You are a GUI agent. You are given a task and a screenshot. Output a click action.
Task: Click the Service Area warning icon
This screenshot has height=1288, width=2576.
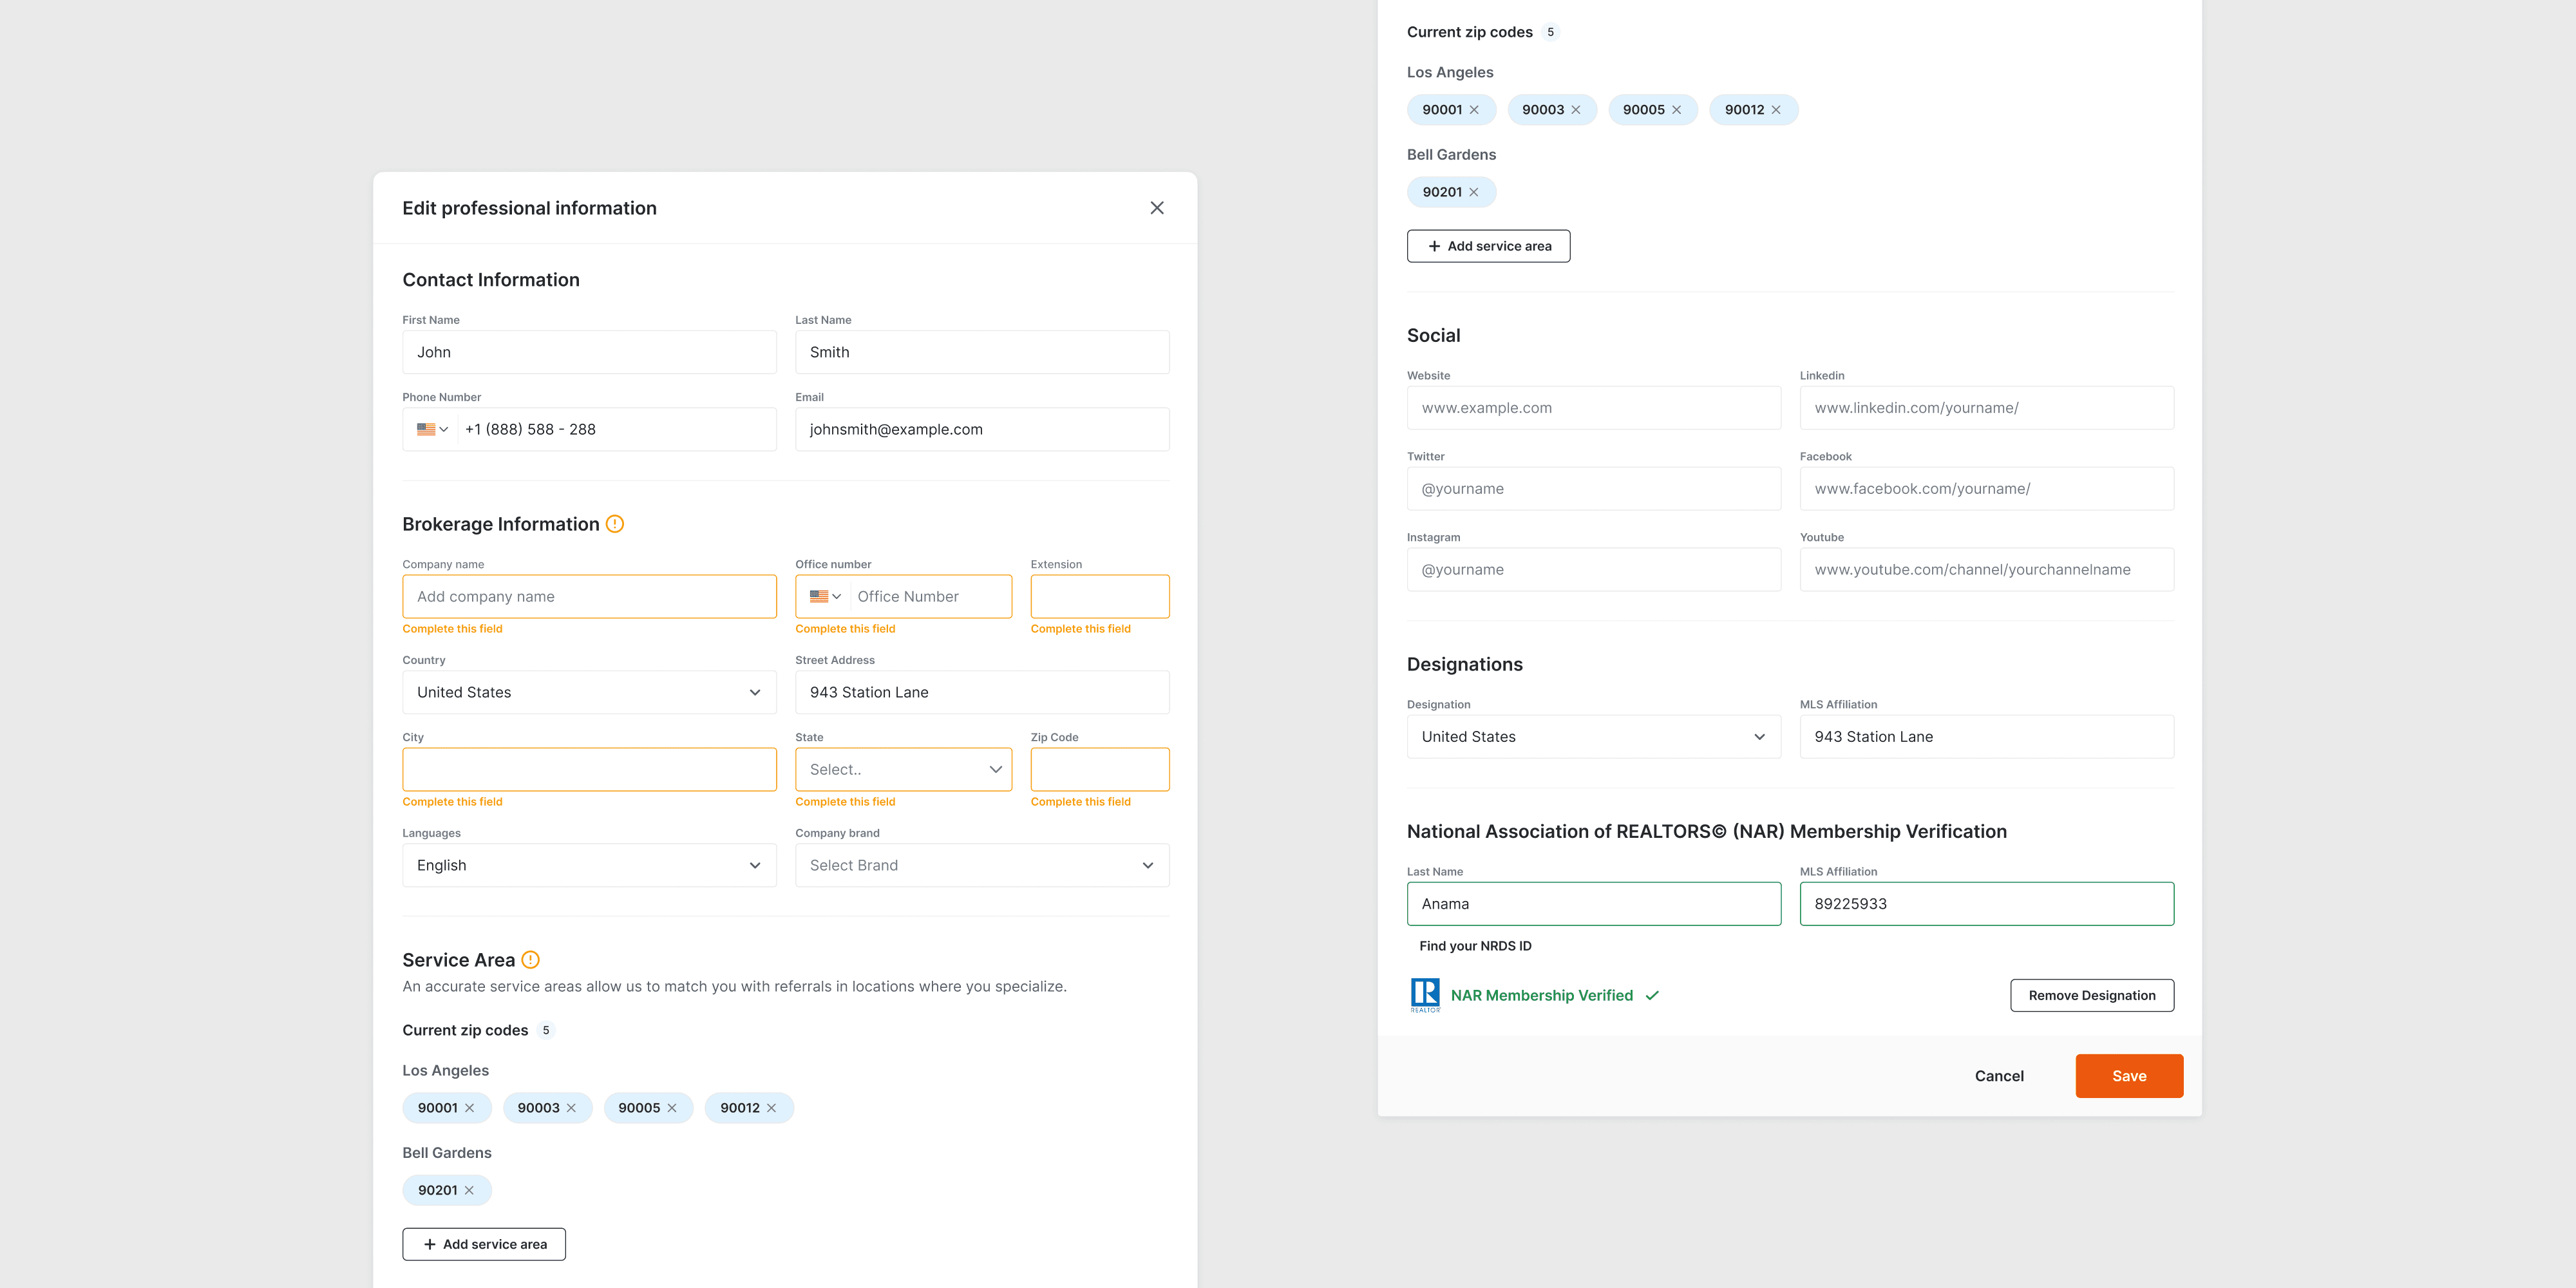pyautogui.click(x=531, y=960)
